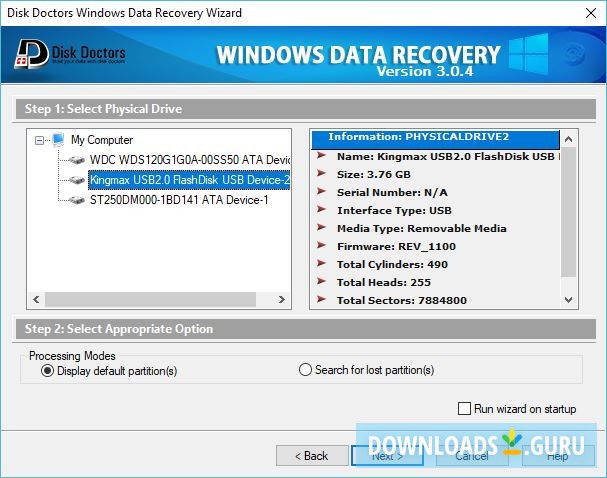Click the Serial Number: N/A text

pyautogui.click(x=392, y=192)
